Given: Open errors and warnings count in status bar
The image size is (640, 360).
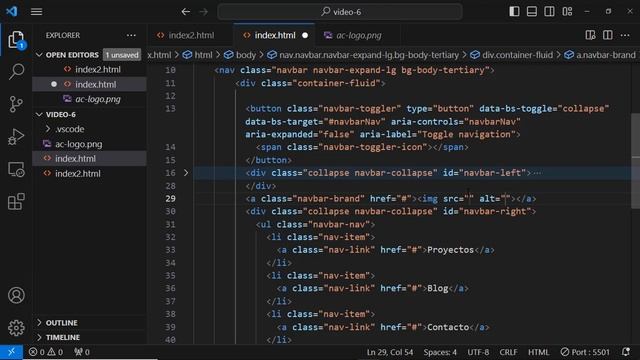Looking at the screenshot, I should (x=46, y=352).
